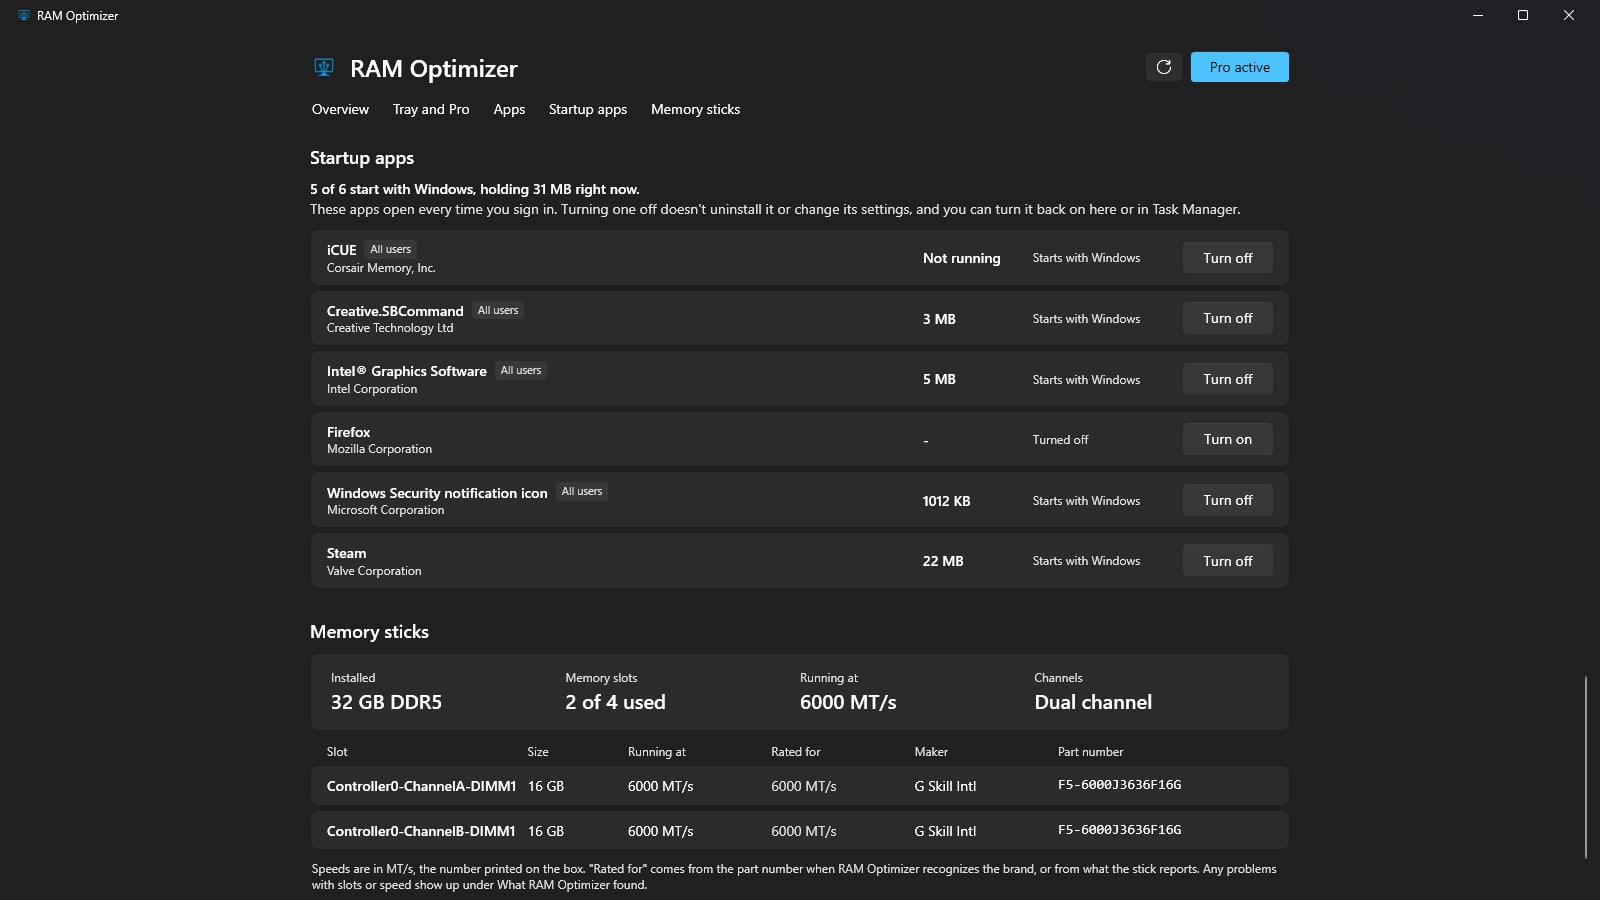The image size is (1600, 900).
Task: Select the Startup apps tab
Action: click(588, 109)
